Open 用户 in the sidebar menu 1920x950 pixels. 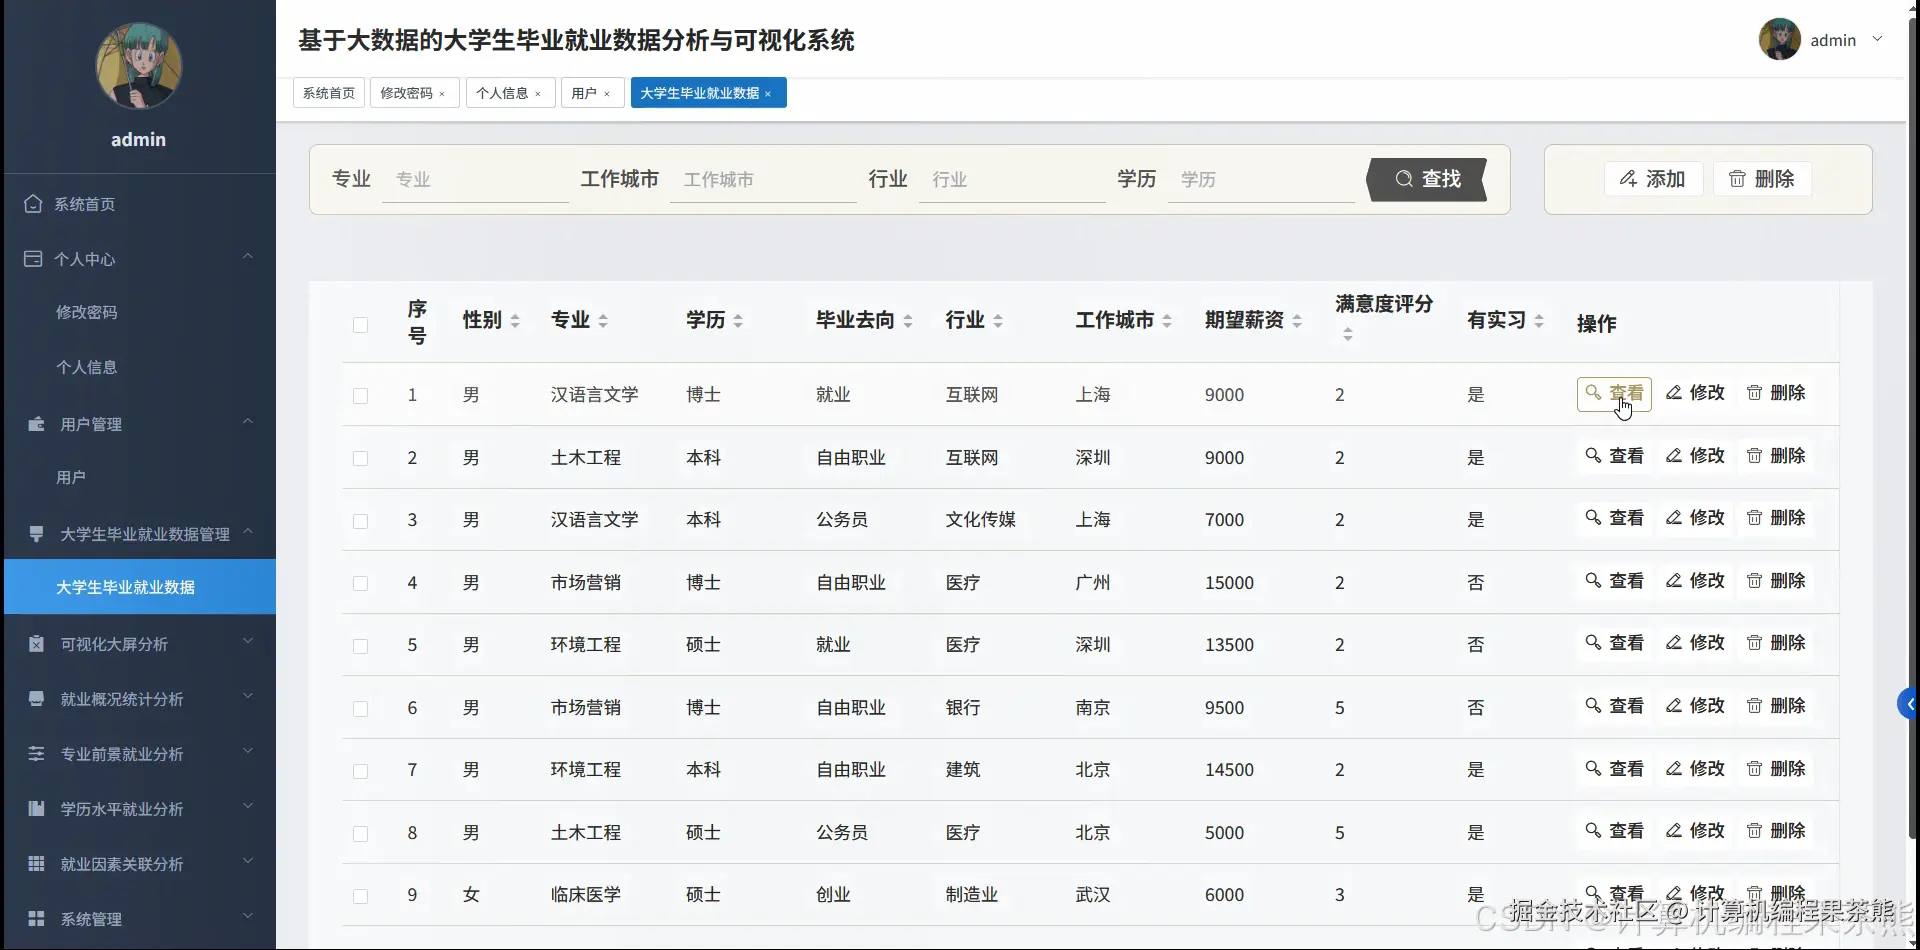click(x=71, y=477)
